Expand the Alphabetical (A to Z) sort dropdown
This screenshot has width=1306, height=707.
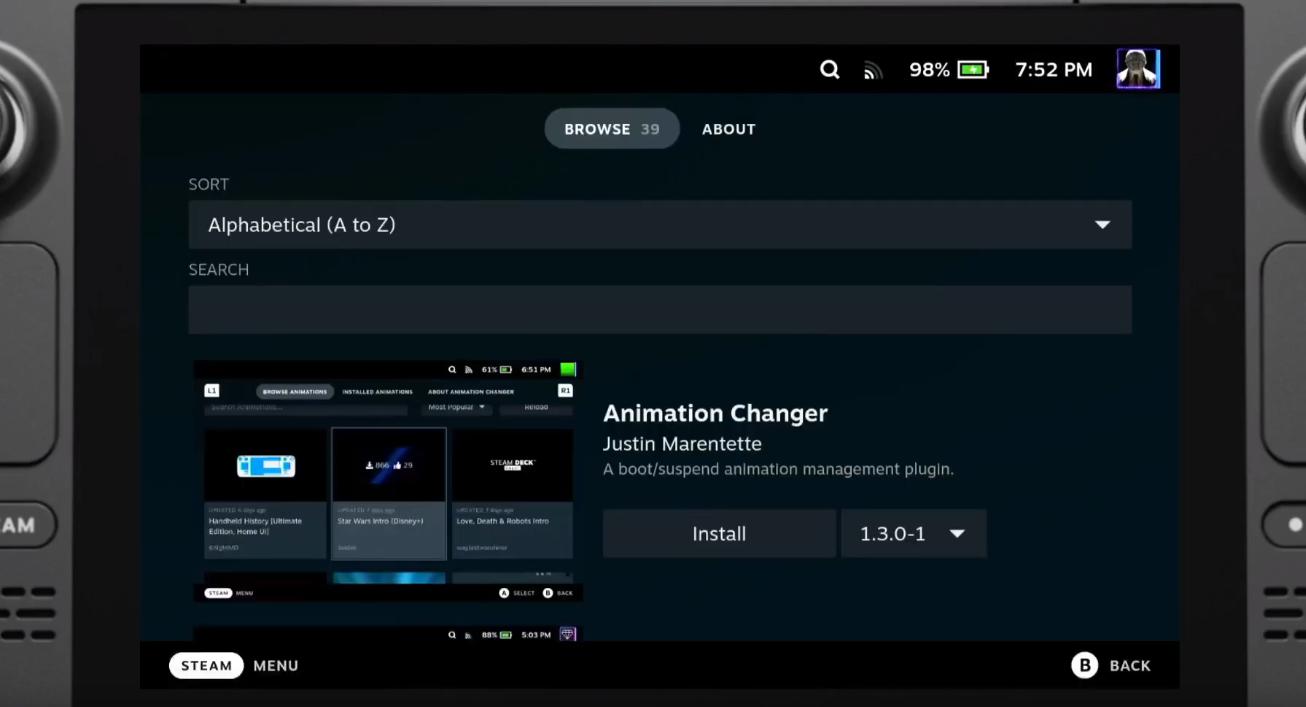[x=660, y=225]
